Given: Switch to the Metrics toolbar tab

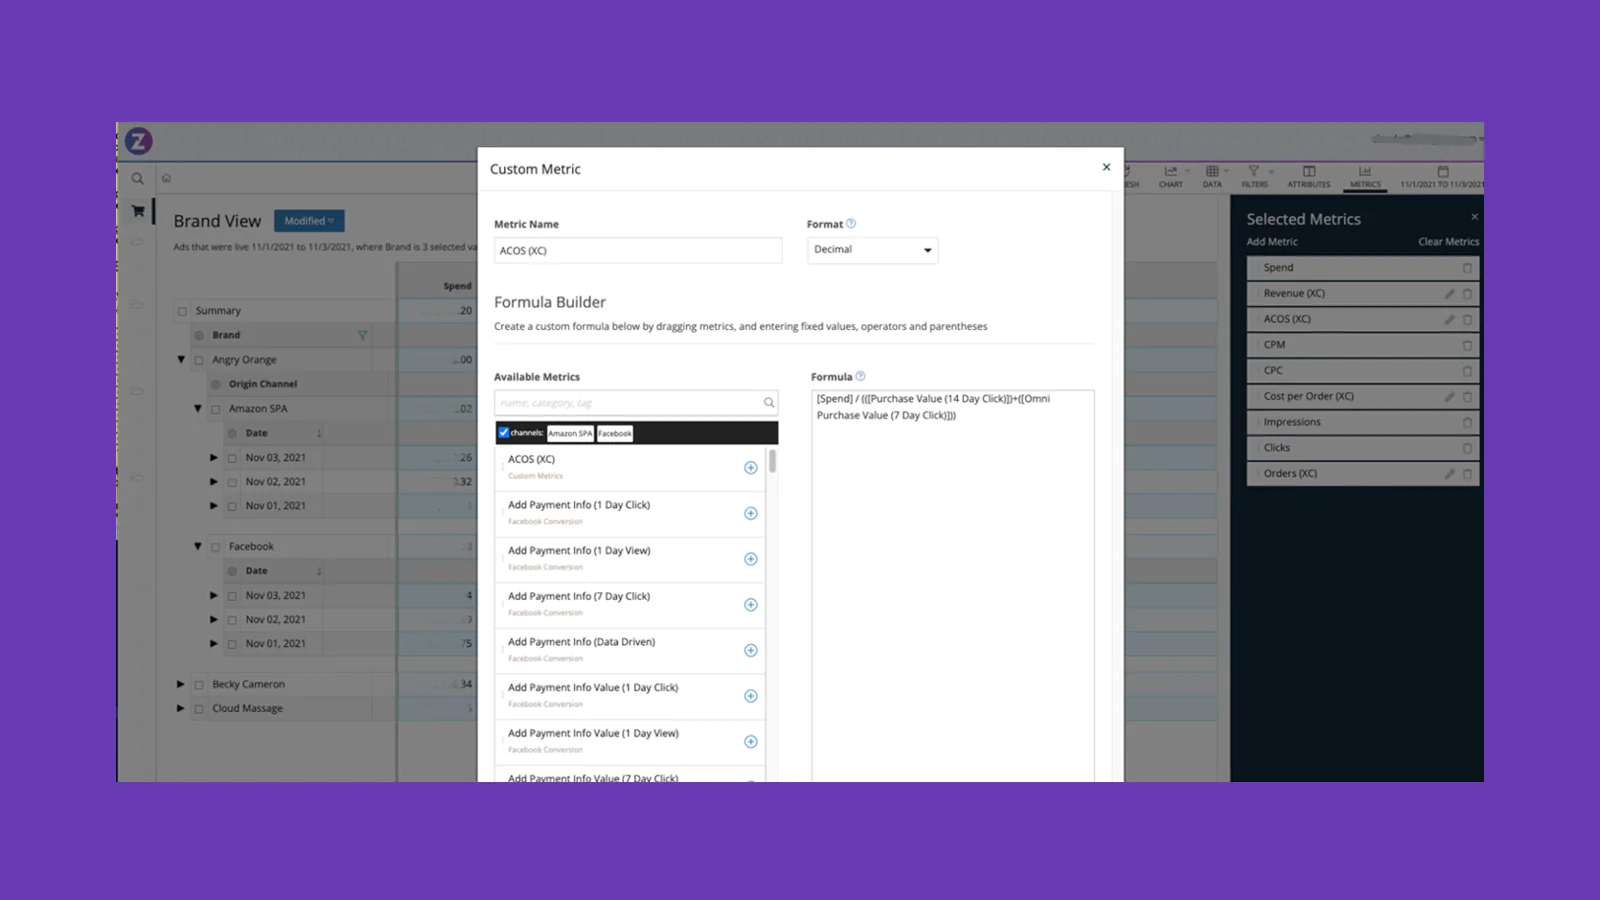Looking at the screenshot, I should coord(1364,176).
